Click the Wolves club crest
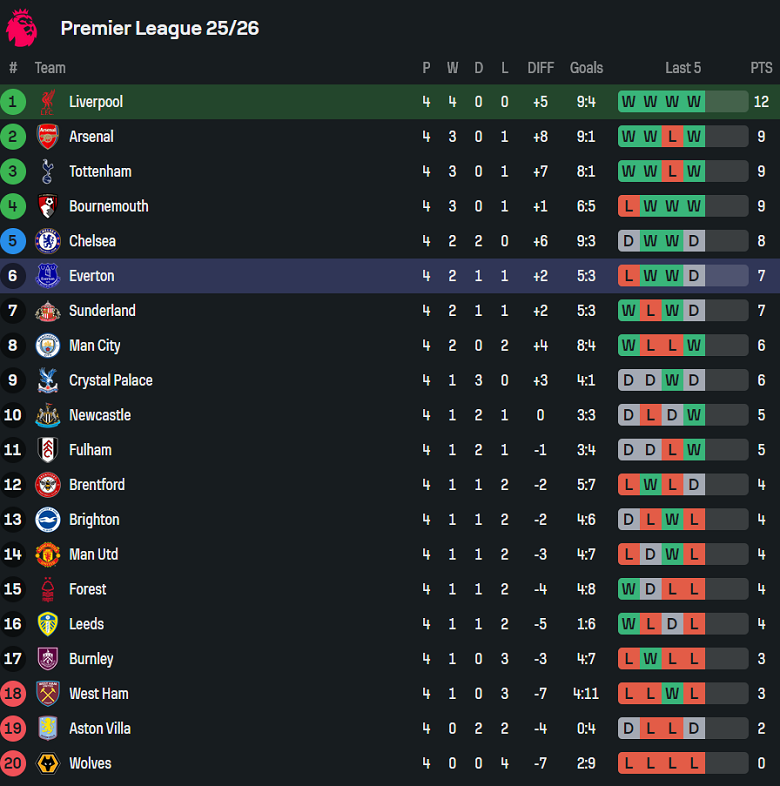 click(47, 764)
